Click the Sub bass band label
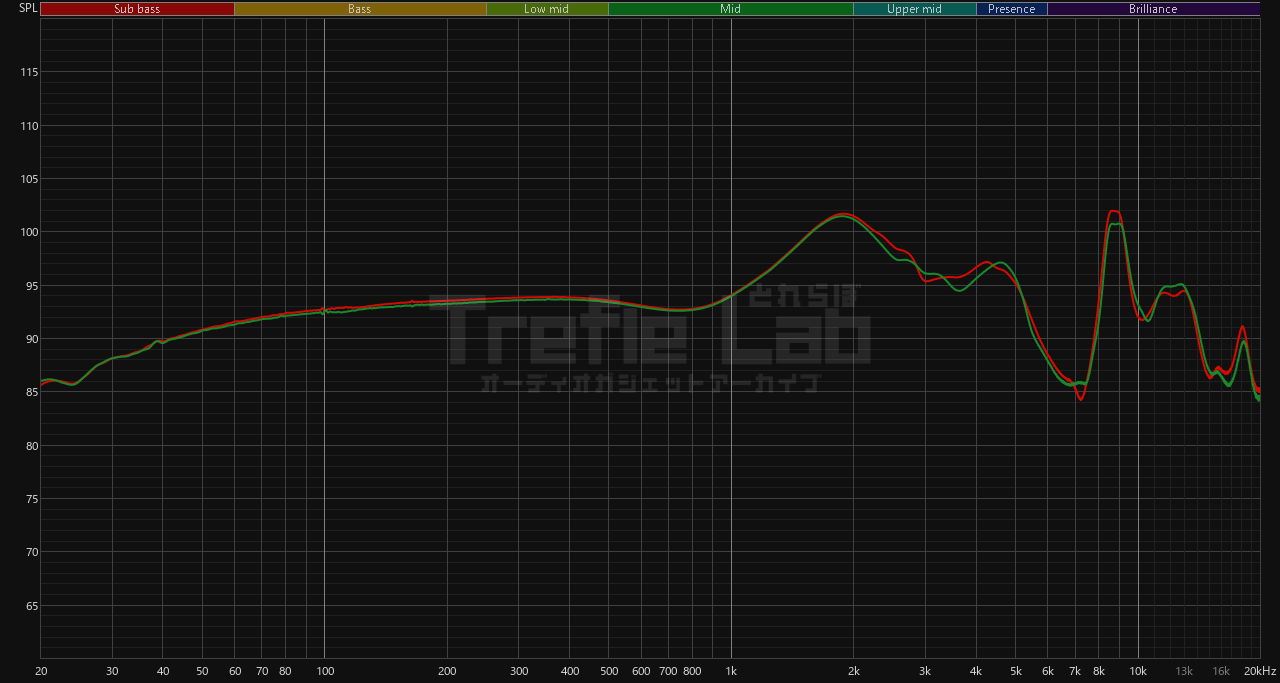 [137, 9]
